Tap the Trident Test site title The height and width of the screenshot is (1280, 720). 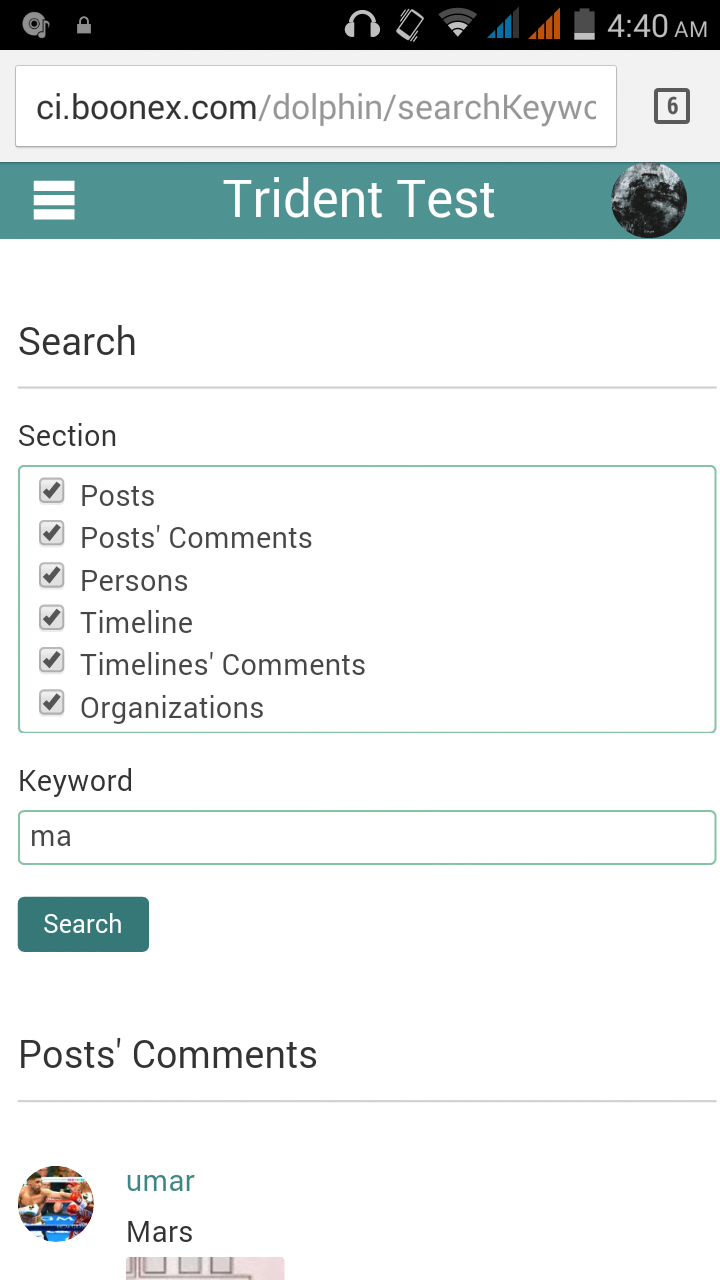(359, 199)
